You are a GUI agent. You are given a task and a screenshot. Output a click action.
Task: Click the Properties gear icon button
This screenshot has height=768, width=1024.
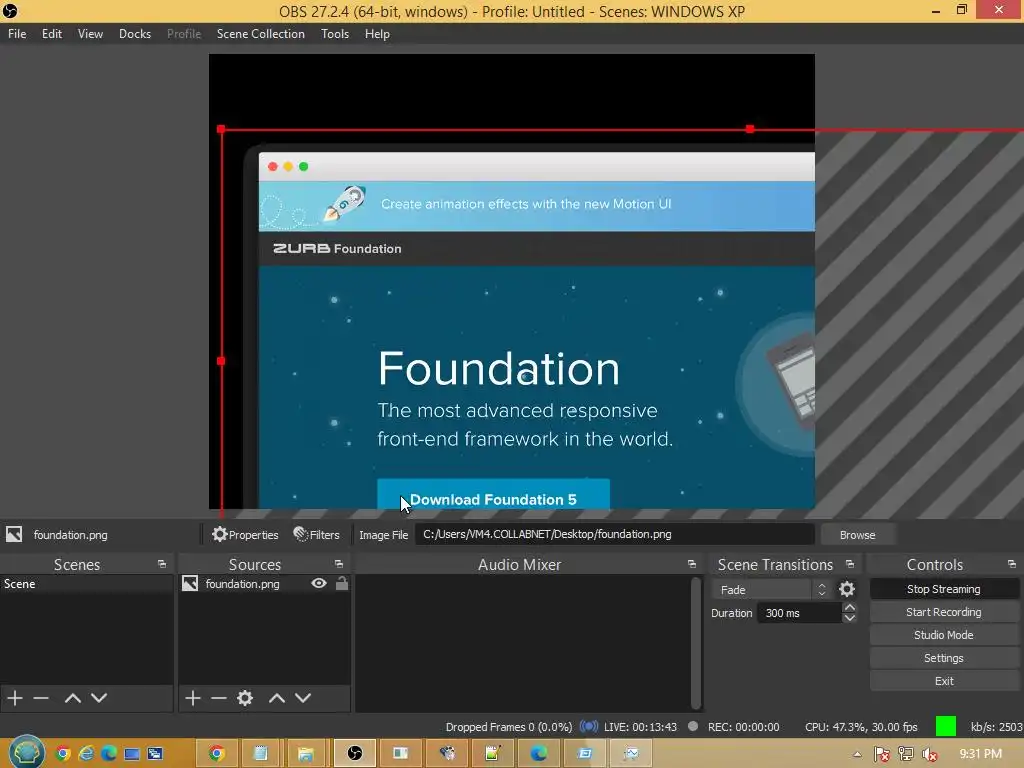(x=245, y=534)
